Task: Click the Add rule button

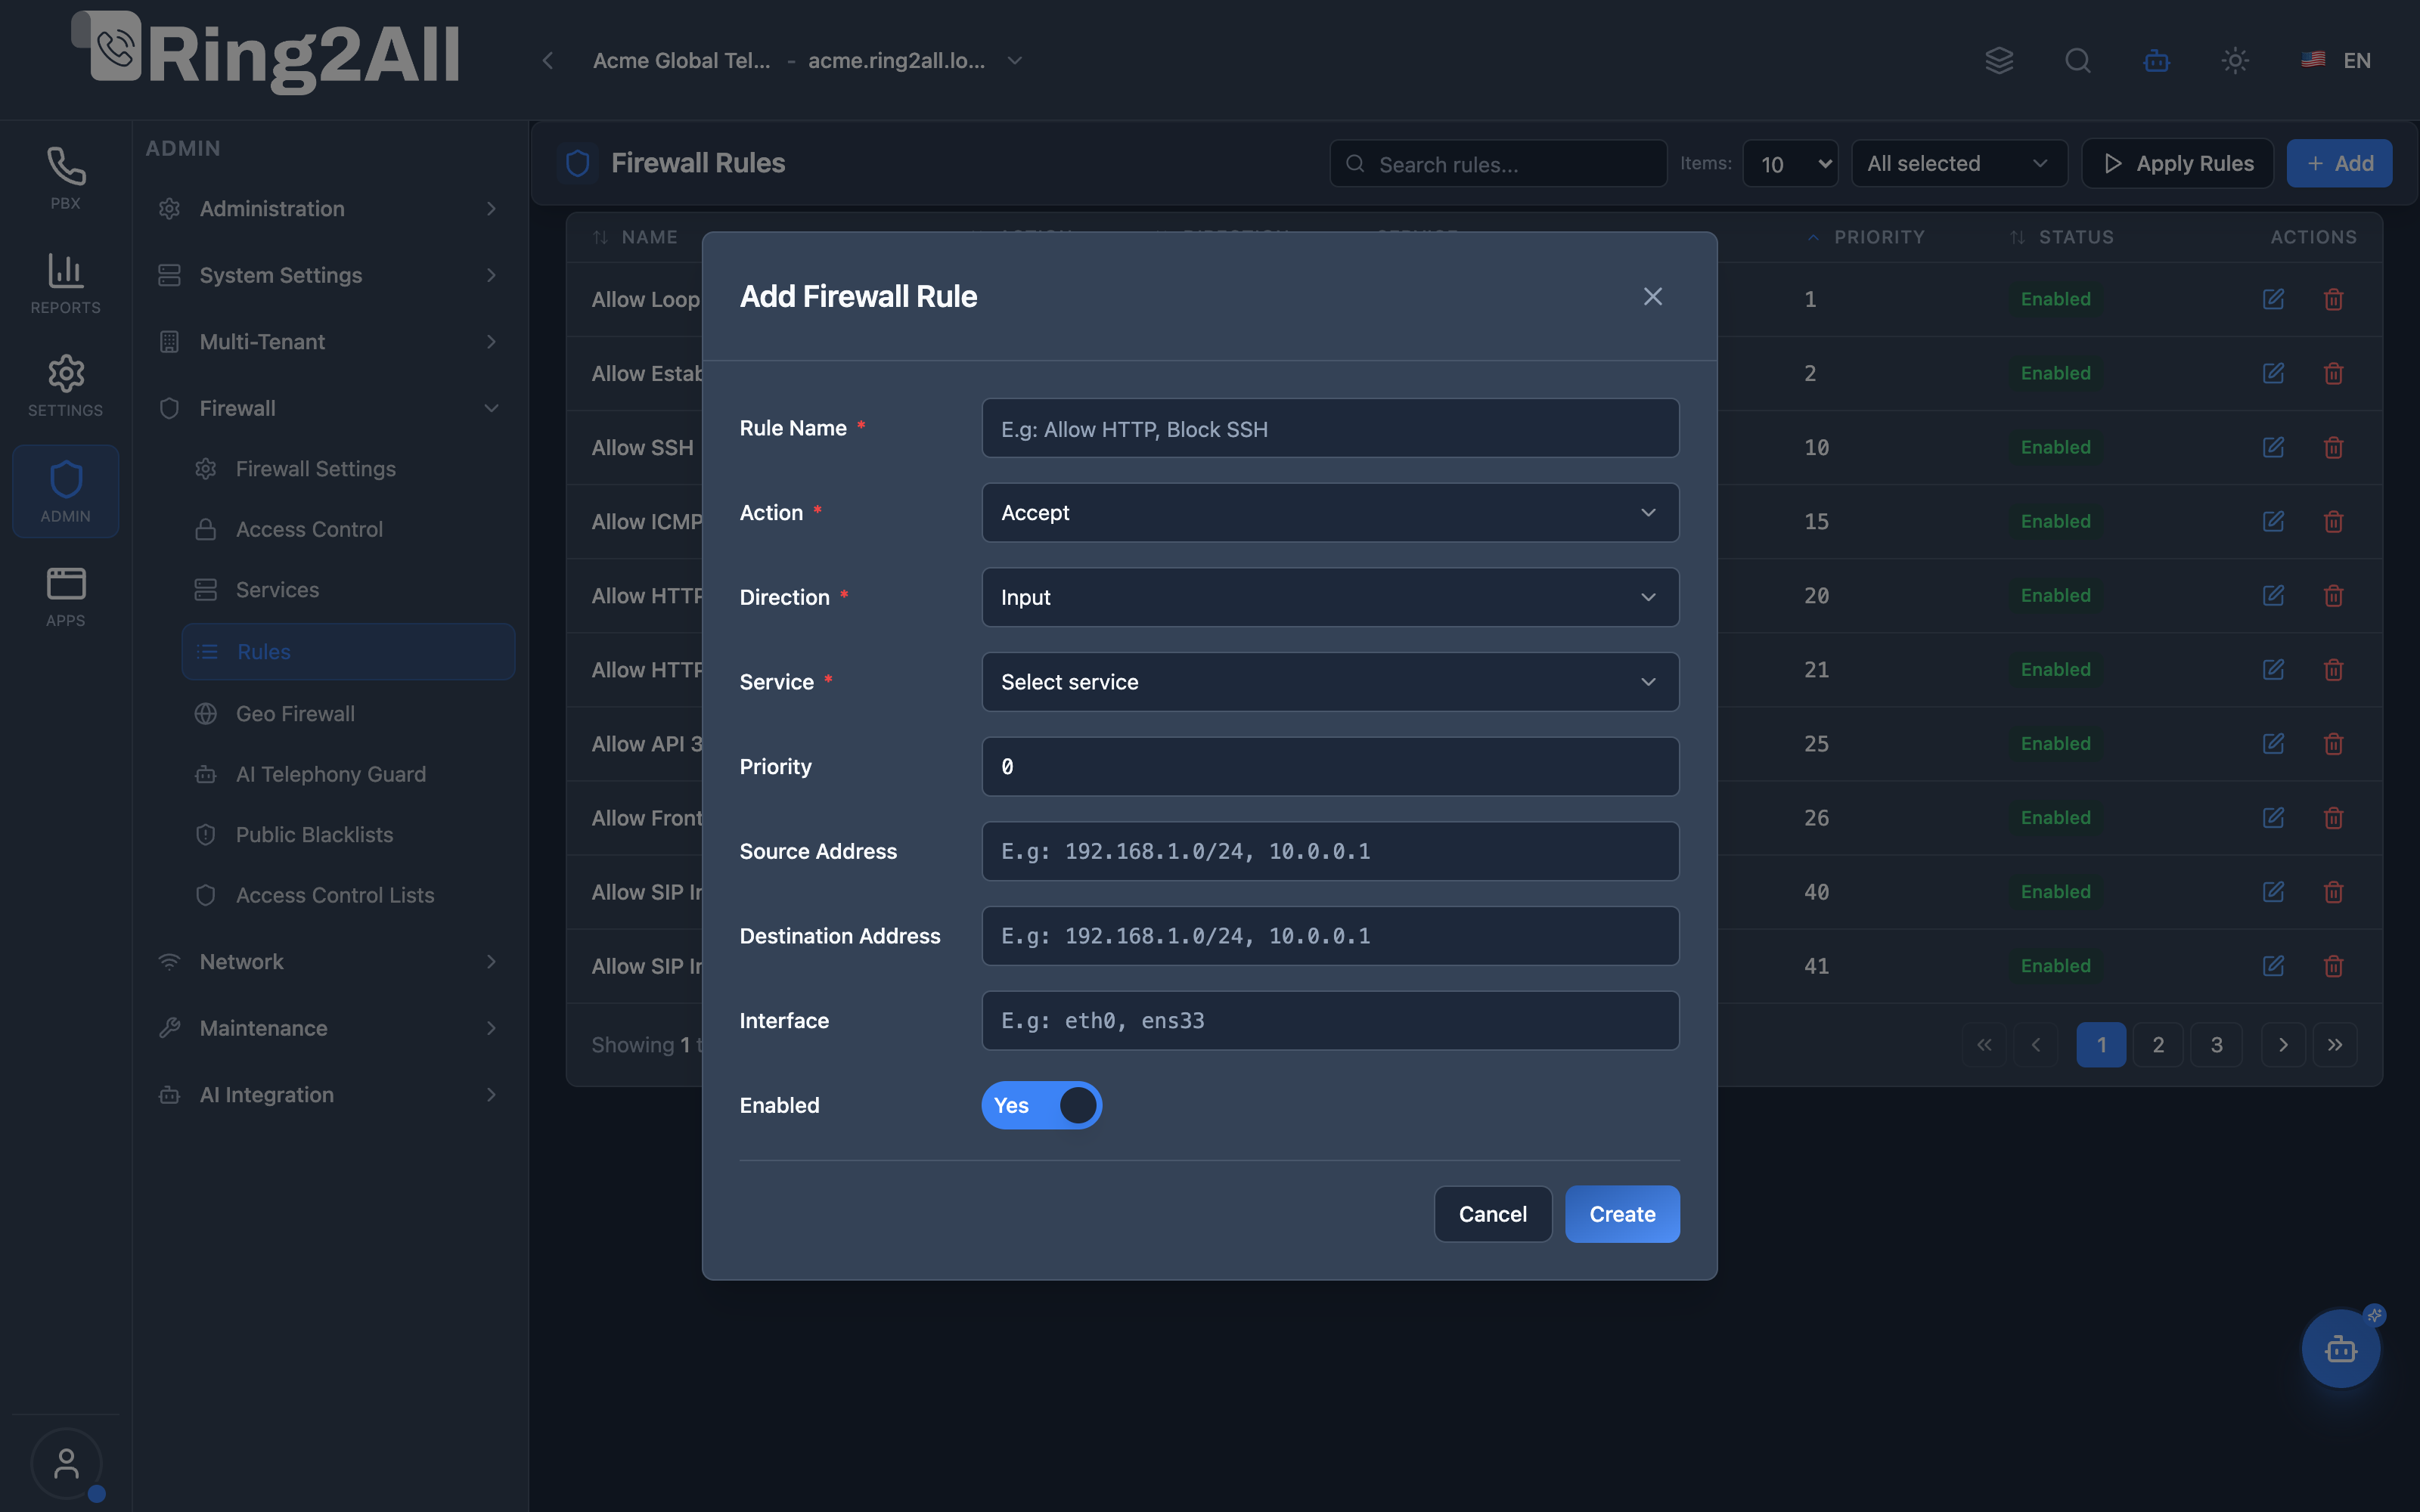Action: 2340,163
